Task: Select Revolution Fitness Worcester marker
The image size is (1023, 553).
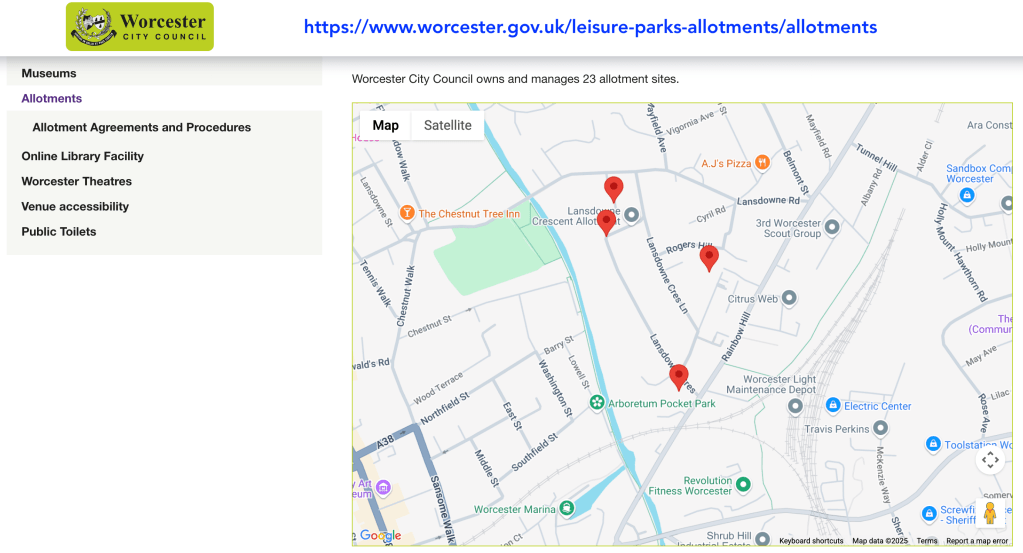Action: pyautogui.click(x=743, y=485)
